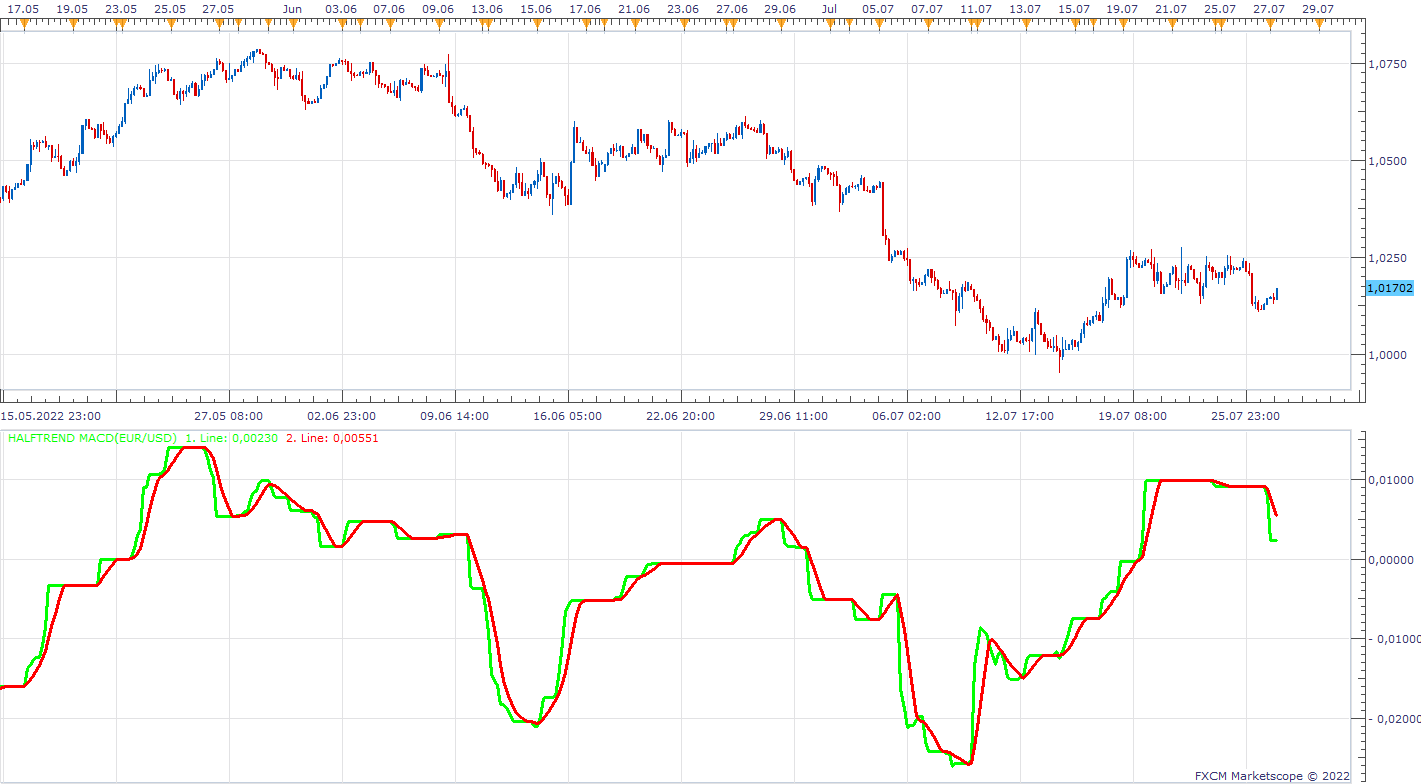This screenshot has height=784, width=1423.
Task: Click the orange event marker under 29.06
Action: 781,24
